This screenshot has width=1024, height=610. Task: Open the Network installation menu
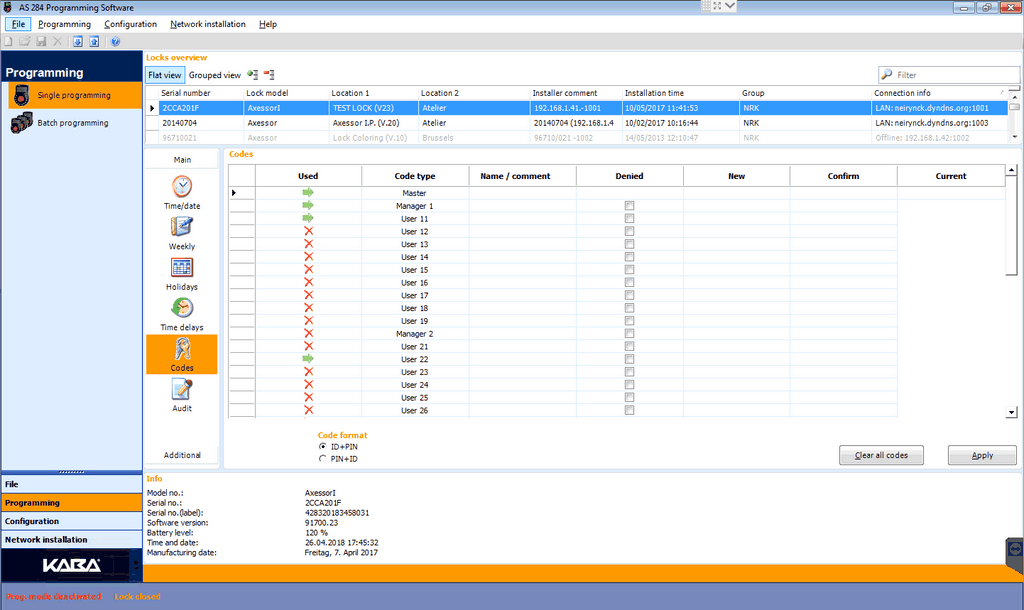tap(208, 24)
